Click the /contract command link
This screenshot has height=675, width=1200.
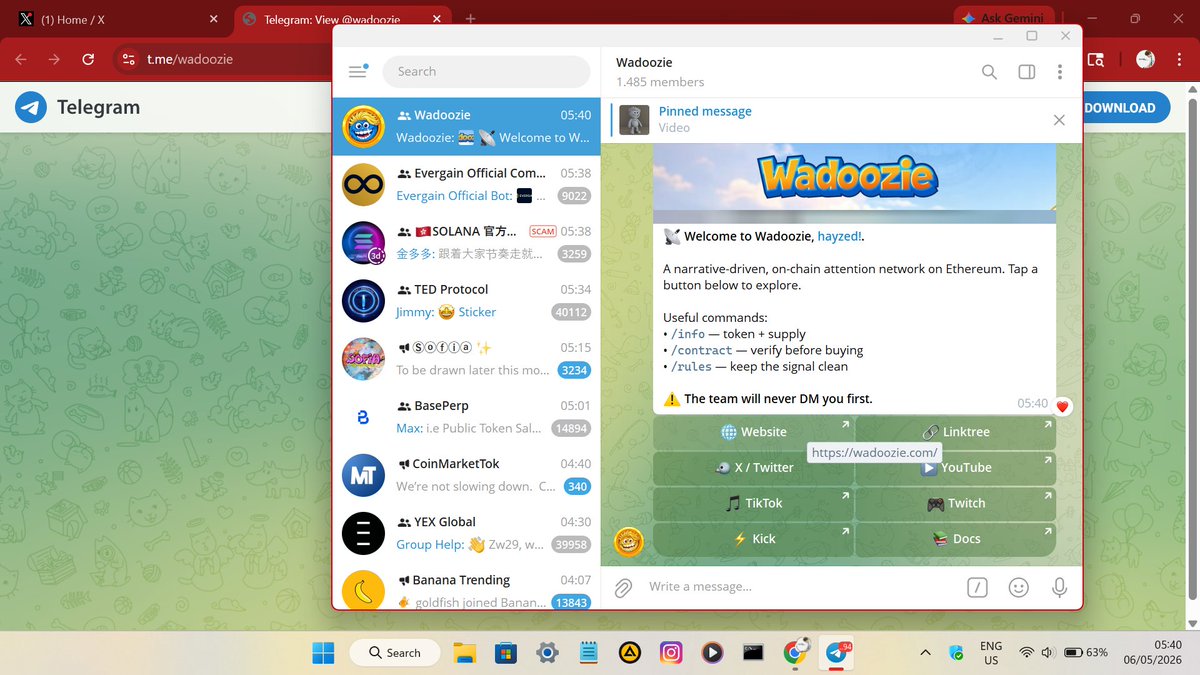702,350
